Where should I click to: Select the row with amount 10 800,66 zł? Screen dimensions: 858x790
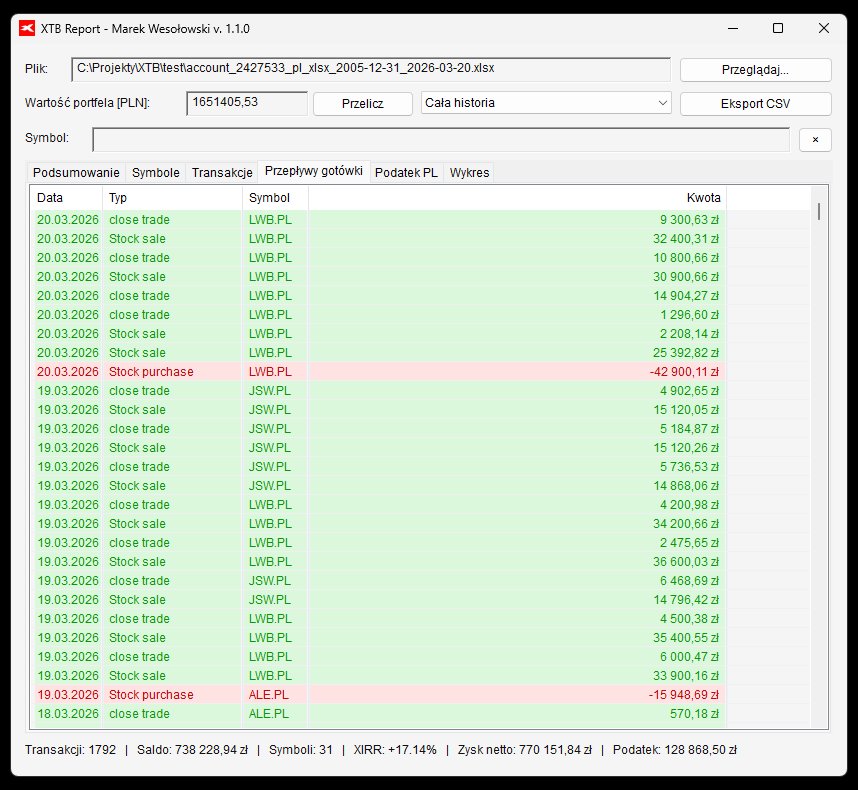click(378, 258)
